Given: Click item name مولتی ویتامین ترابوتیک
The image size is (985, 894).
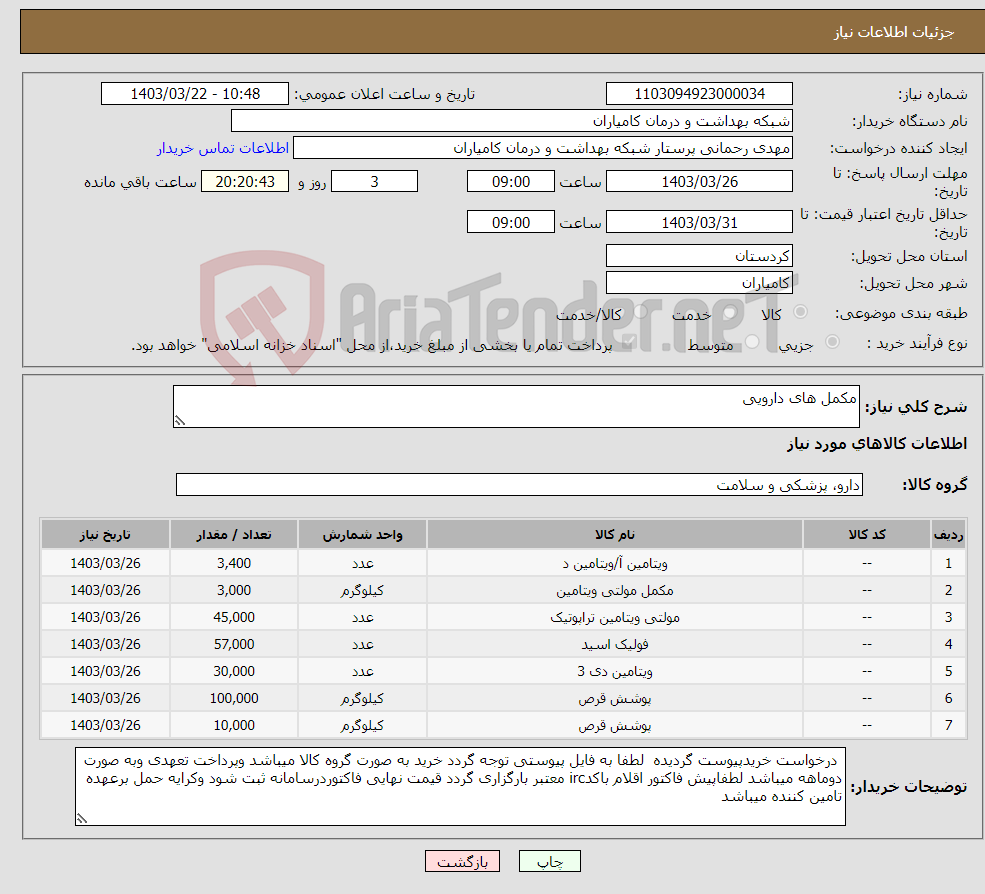Looking at the screenshot, I should point(615,618).
